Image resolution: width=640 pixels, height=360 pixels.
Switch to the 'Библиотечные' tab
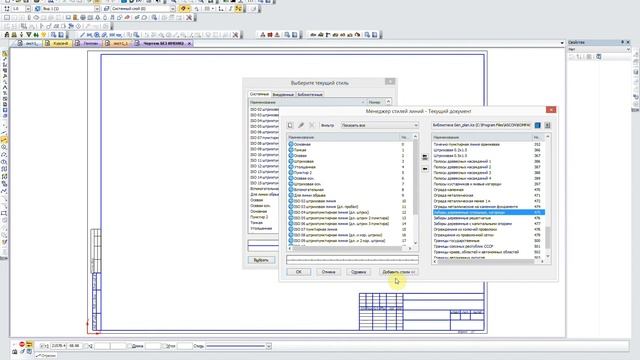tap(310, 94)
